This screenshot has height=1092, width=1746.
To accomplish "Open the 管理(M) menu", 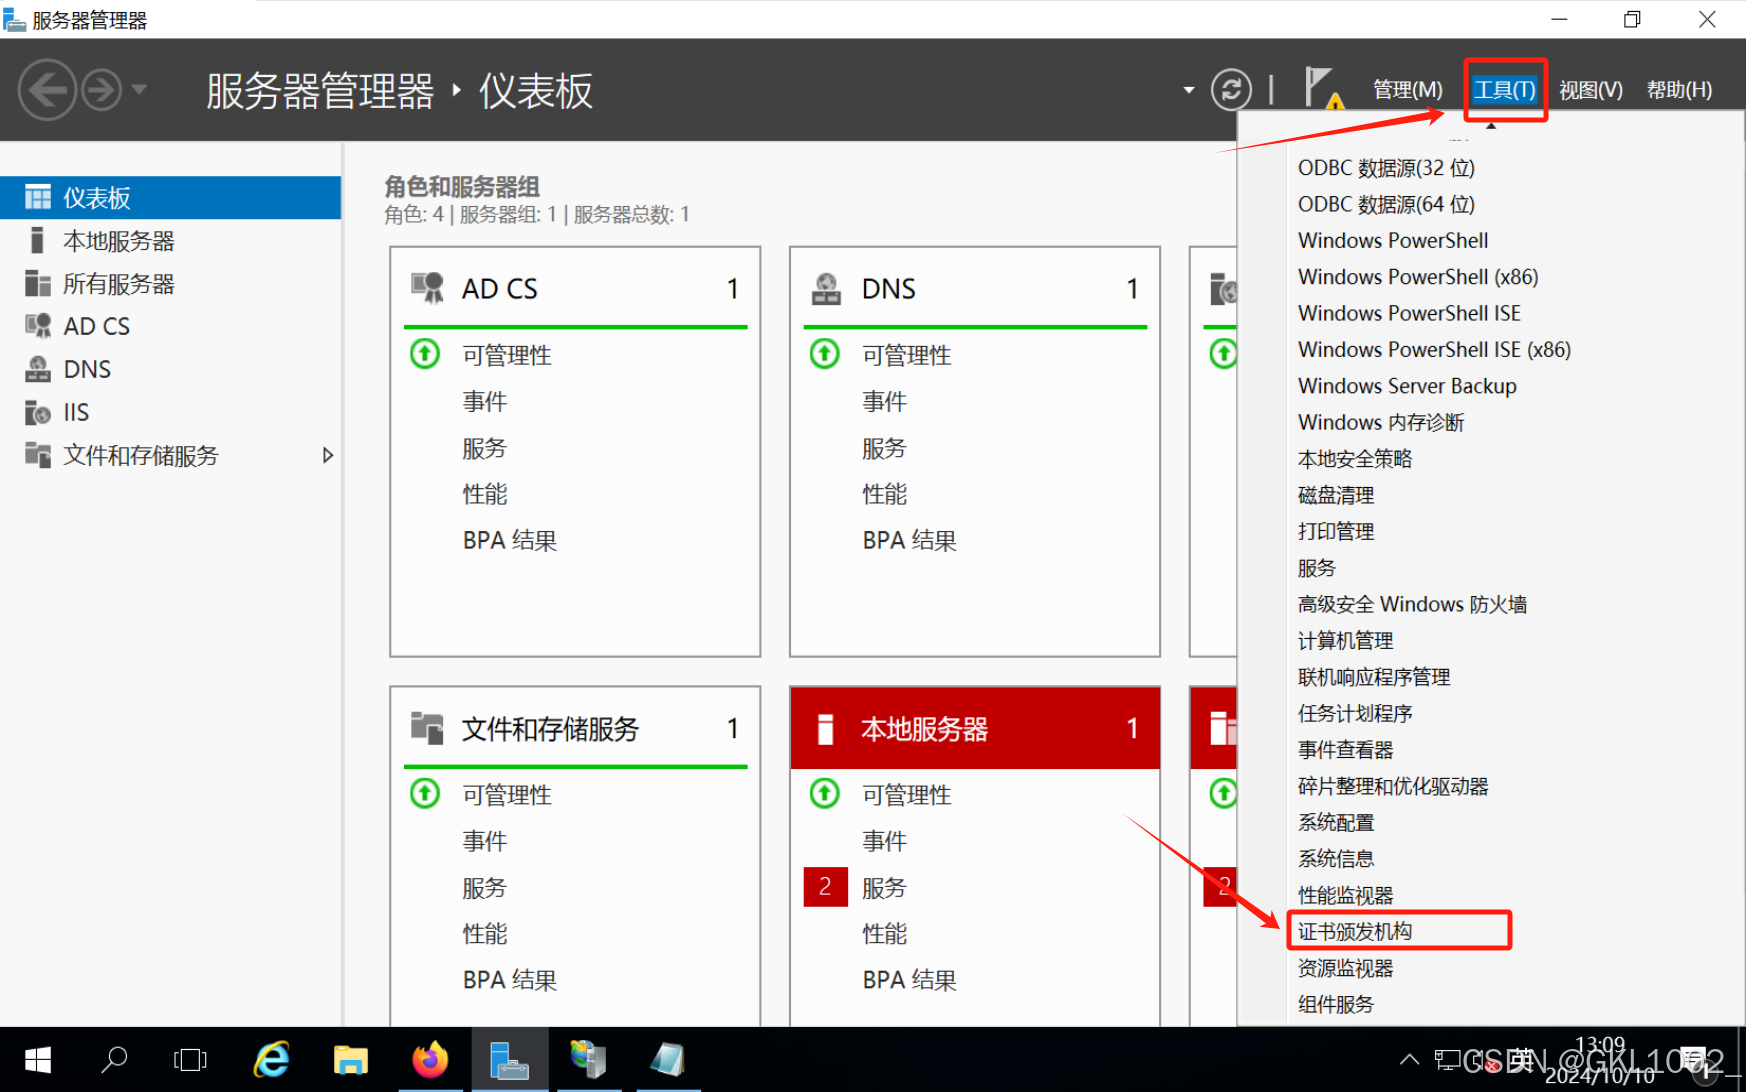I will point(1408,90).
